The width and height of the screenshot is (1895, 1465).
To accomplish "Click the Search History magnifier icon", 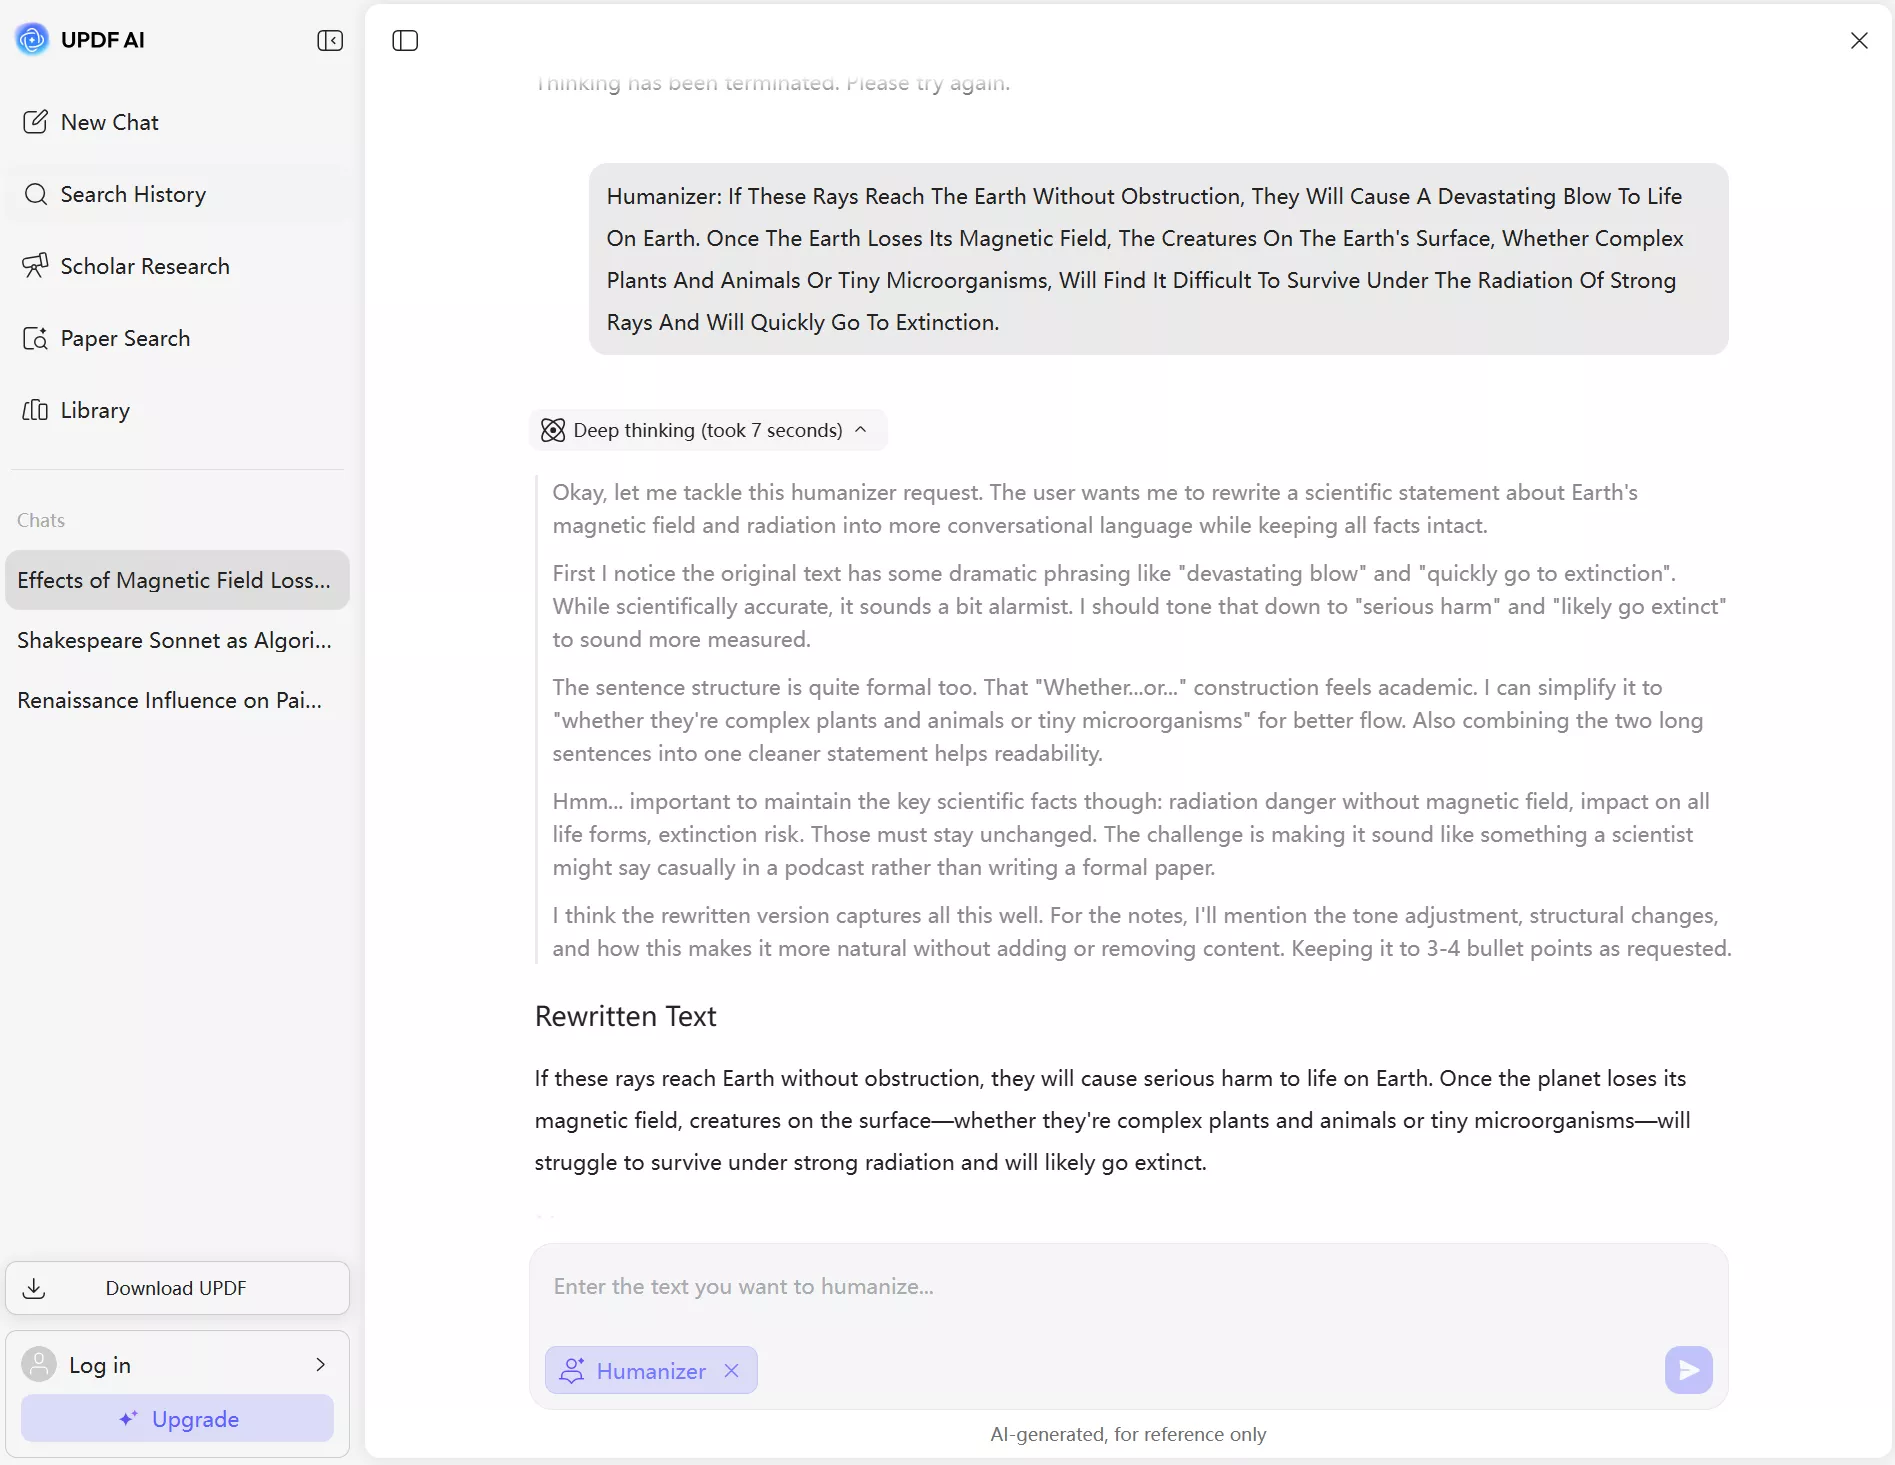I will pos(35,194).
